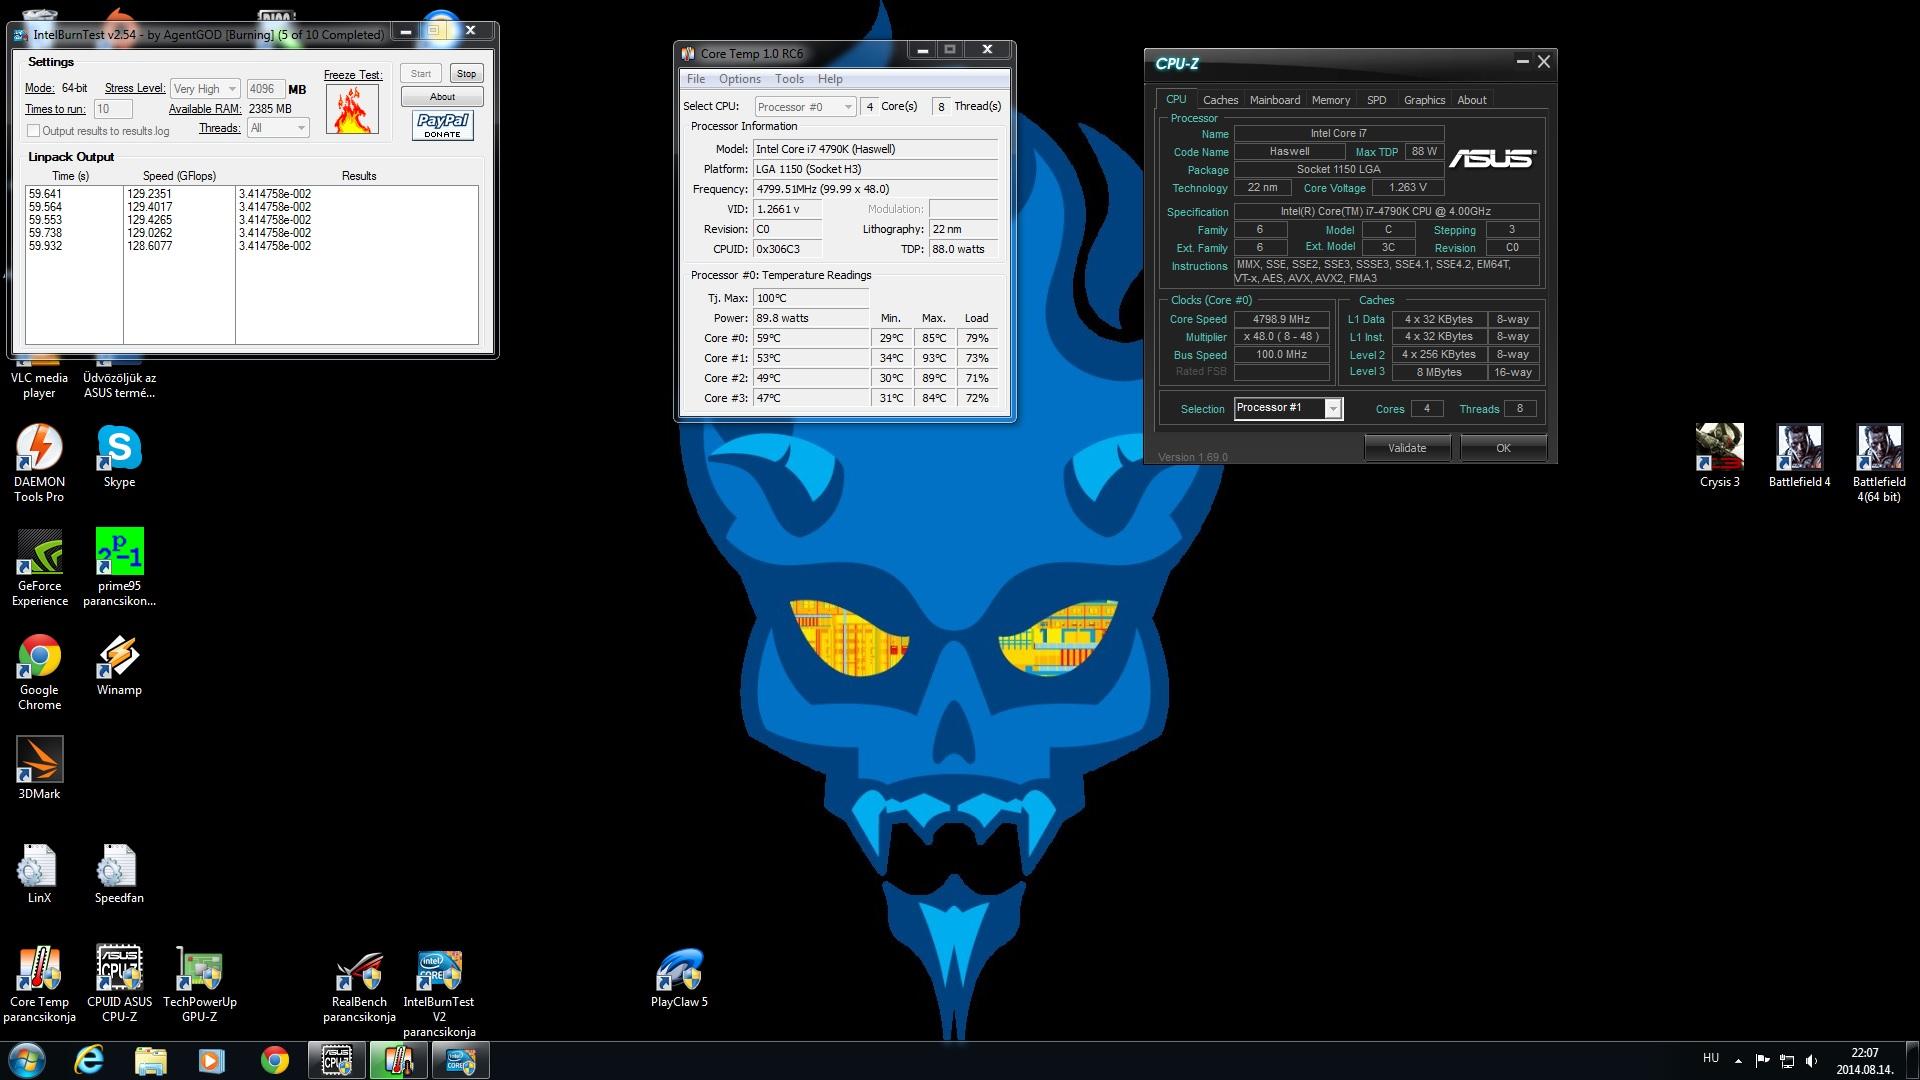The image size is (1920, 1080).
Task: Click the volume speaker tray icon
Action: tap(1811, 1061)
